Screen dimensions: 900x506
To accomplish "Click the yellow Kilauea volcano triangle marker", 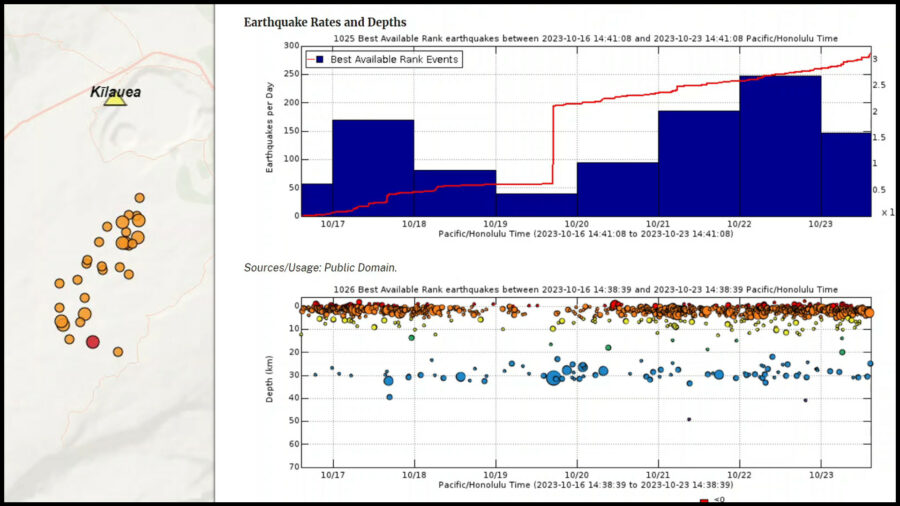I will (115, 99).
